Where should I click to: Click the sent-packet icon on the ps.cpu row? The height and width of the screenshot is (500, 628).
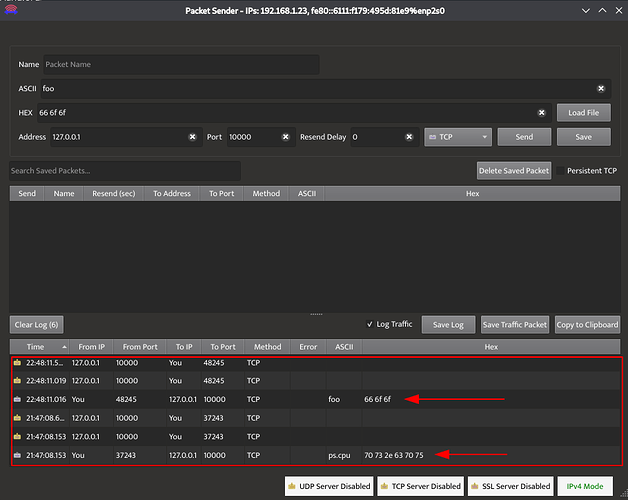(18, 456)
